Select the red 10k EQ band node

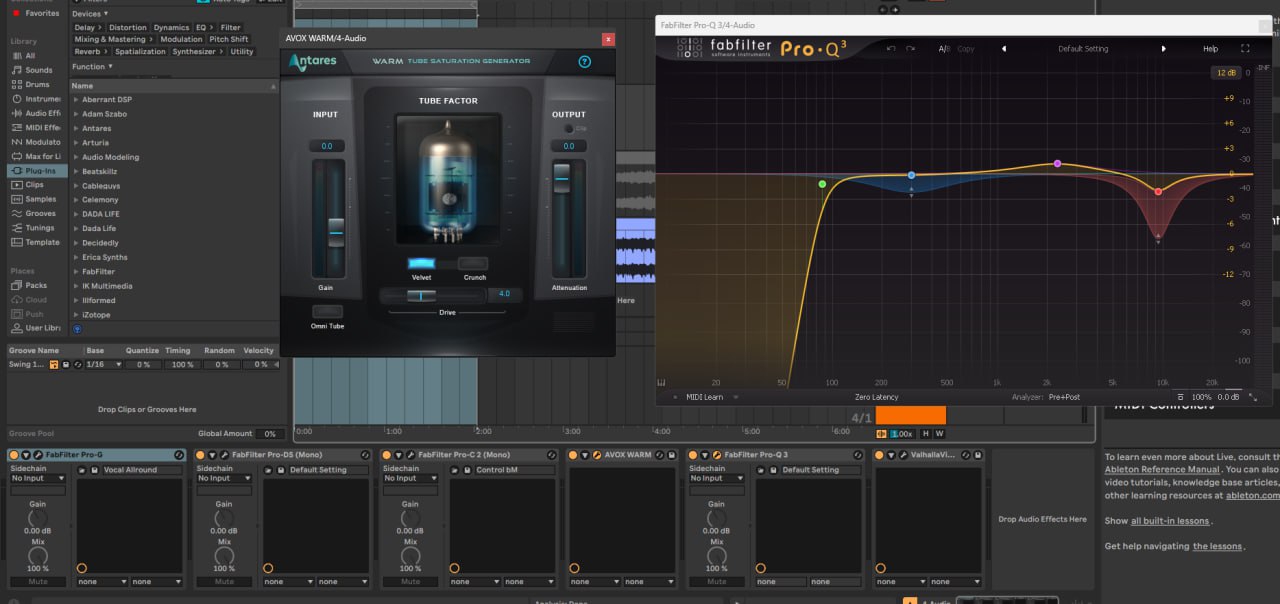(1158, 191)
